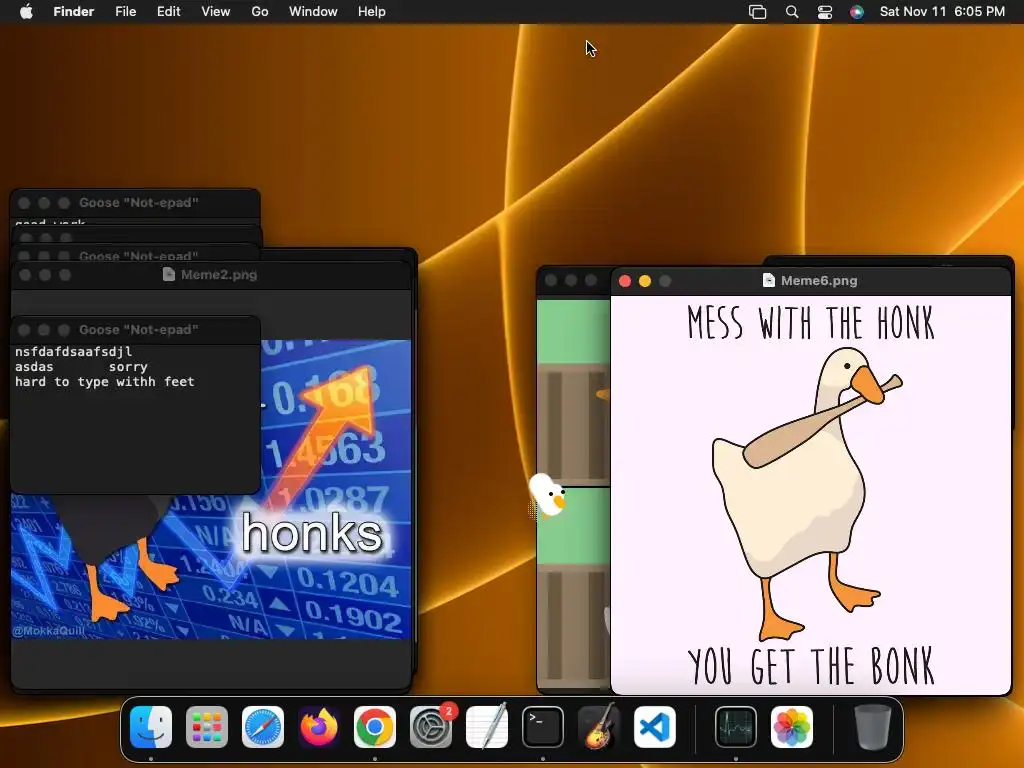Open the Go menu
Viewport: 1024px width, 768px height.
point(260,12)
